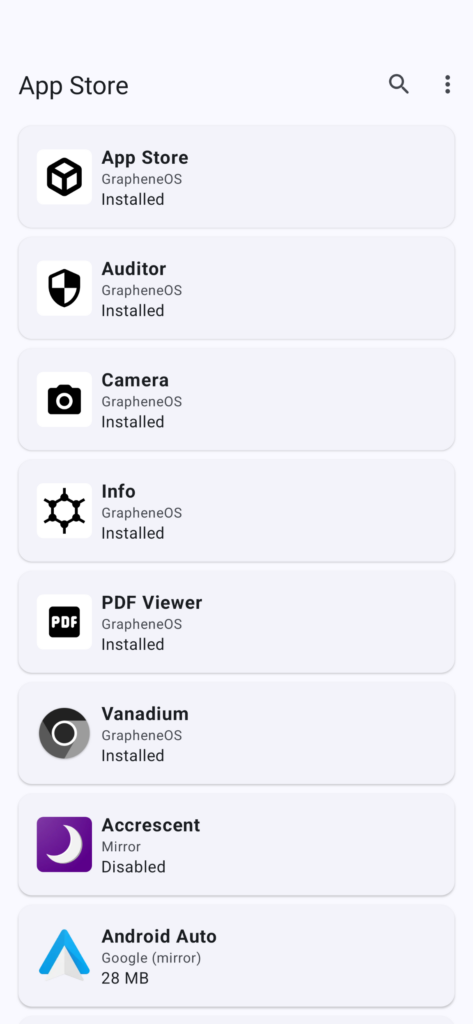
Task: Click the Info GrapheneOS subtitle
Action: (x=142, y=513)
